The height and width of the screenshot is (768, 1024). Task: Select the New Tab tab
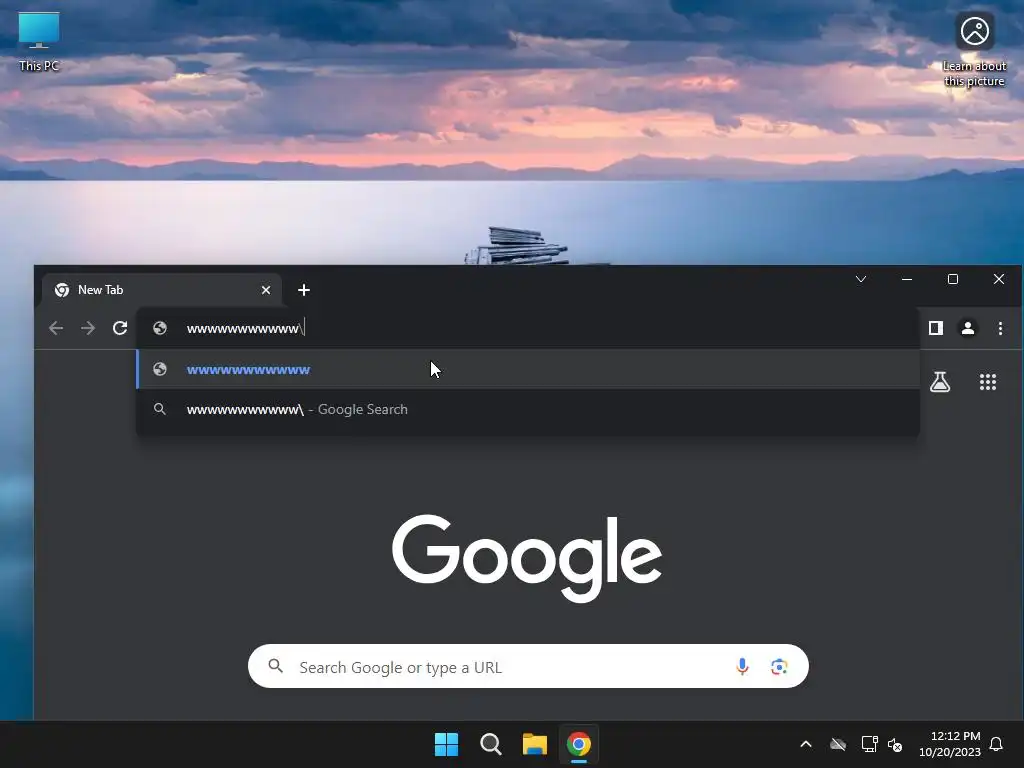click(x=162, y=290)
